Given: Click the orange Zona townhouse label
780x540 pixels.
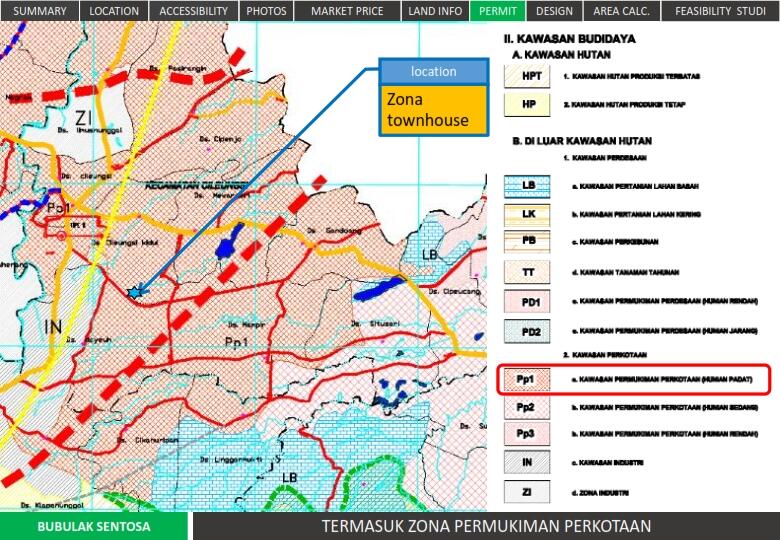Looking at the screenshot, I should tap(434, 110).
